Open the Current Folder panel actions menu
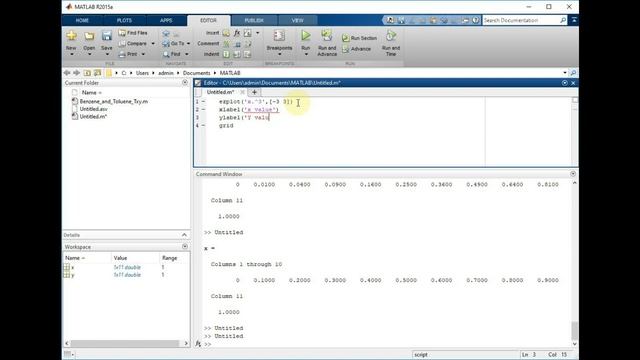Image resolution: width=640 pixels, height=360 pixels. click(x=185, y=82)
